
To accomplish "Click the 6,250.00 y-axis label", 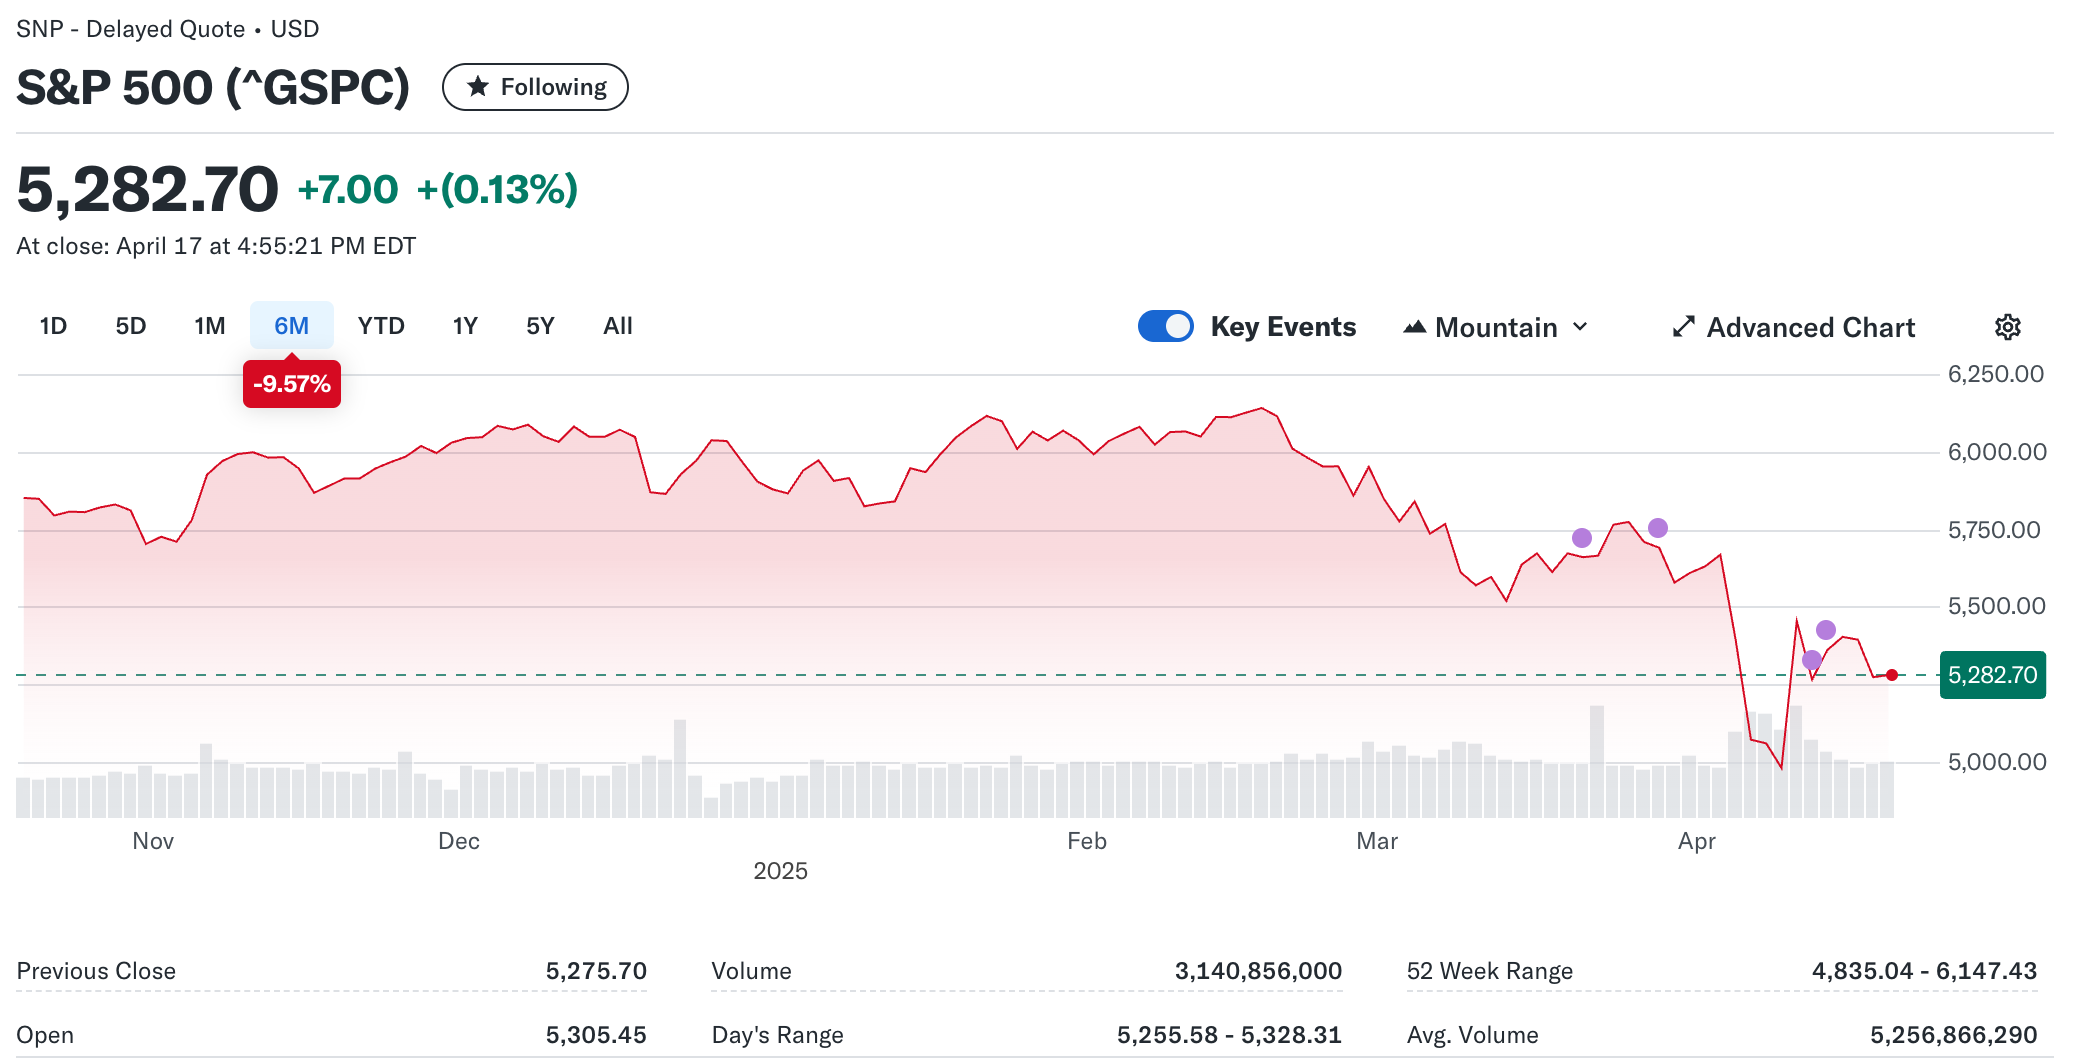I will click(x=1996, y=374).
